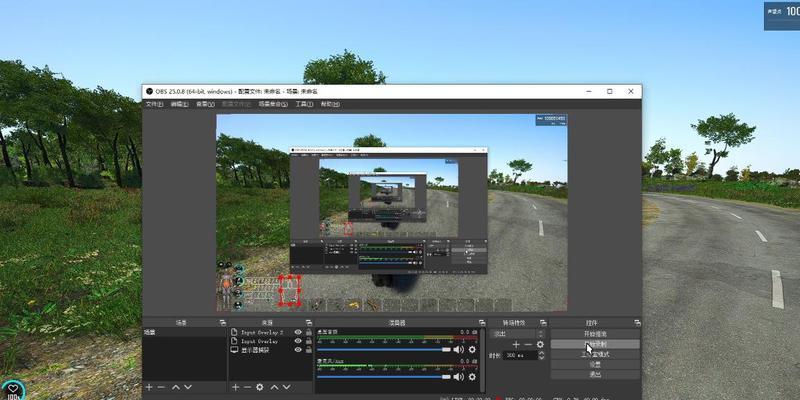This screenshot has height=400, width=800.
Task: Open the 帮助(H) menu
Action: click(330, 104)
